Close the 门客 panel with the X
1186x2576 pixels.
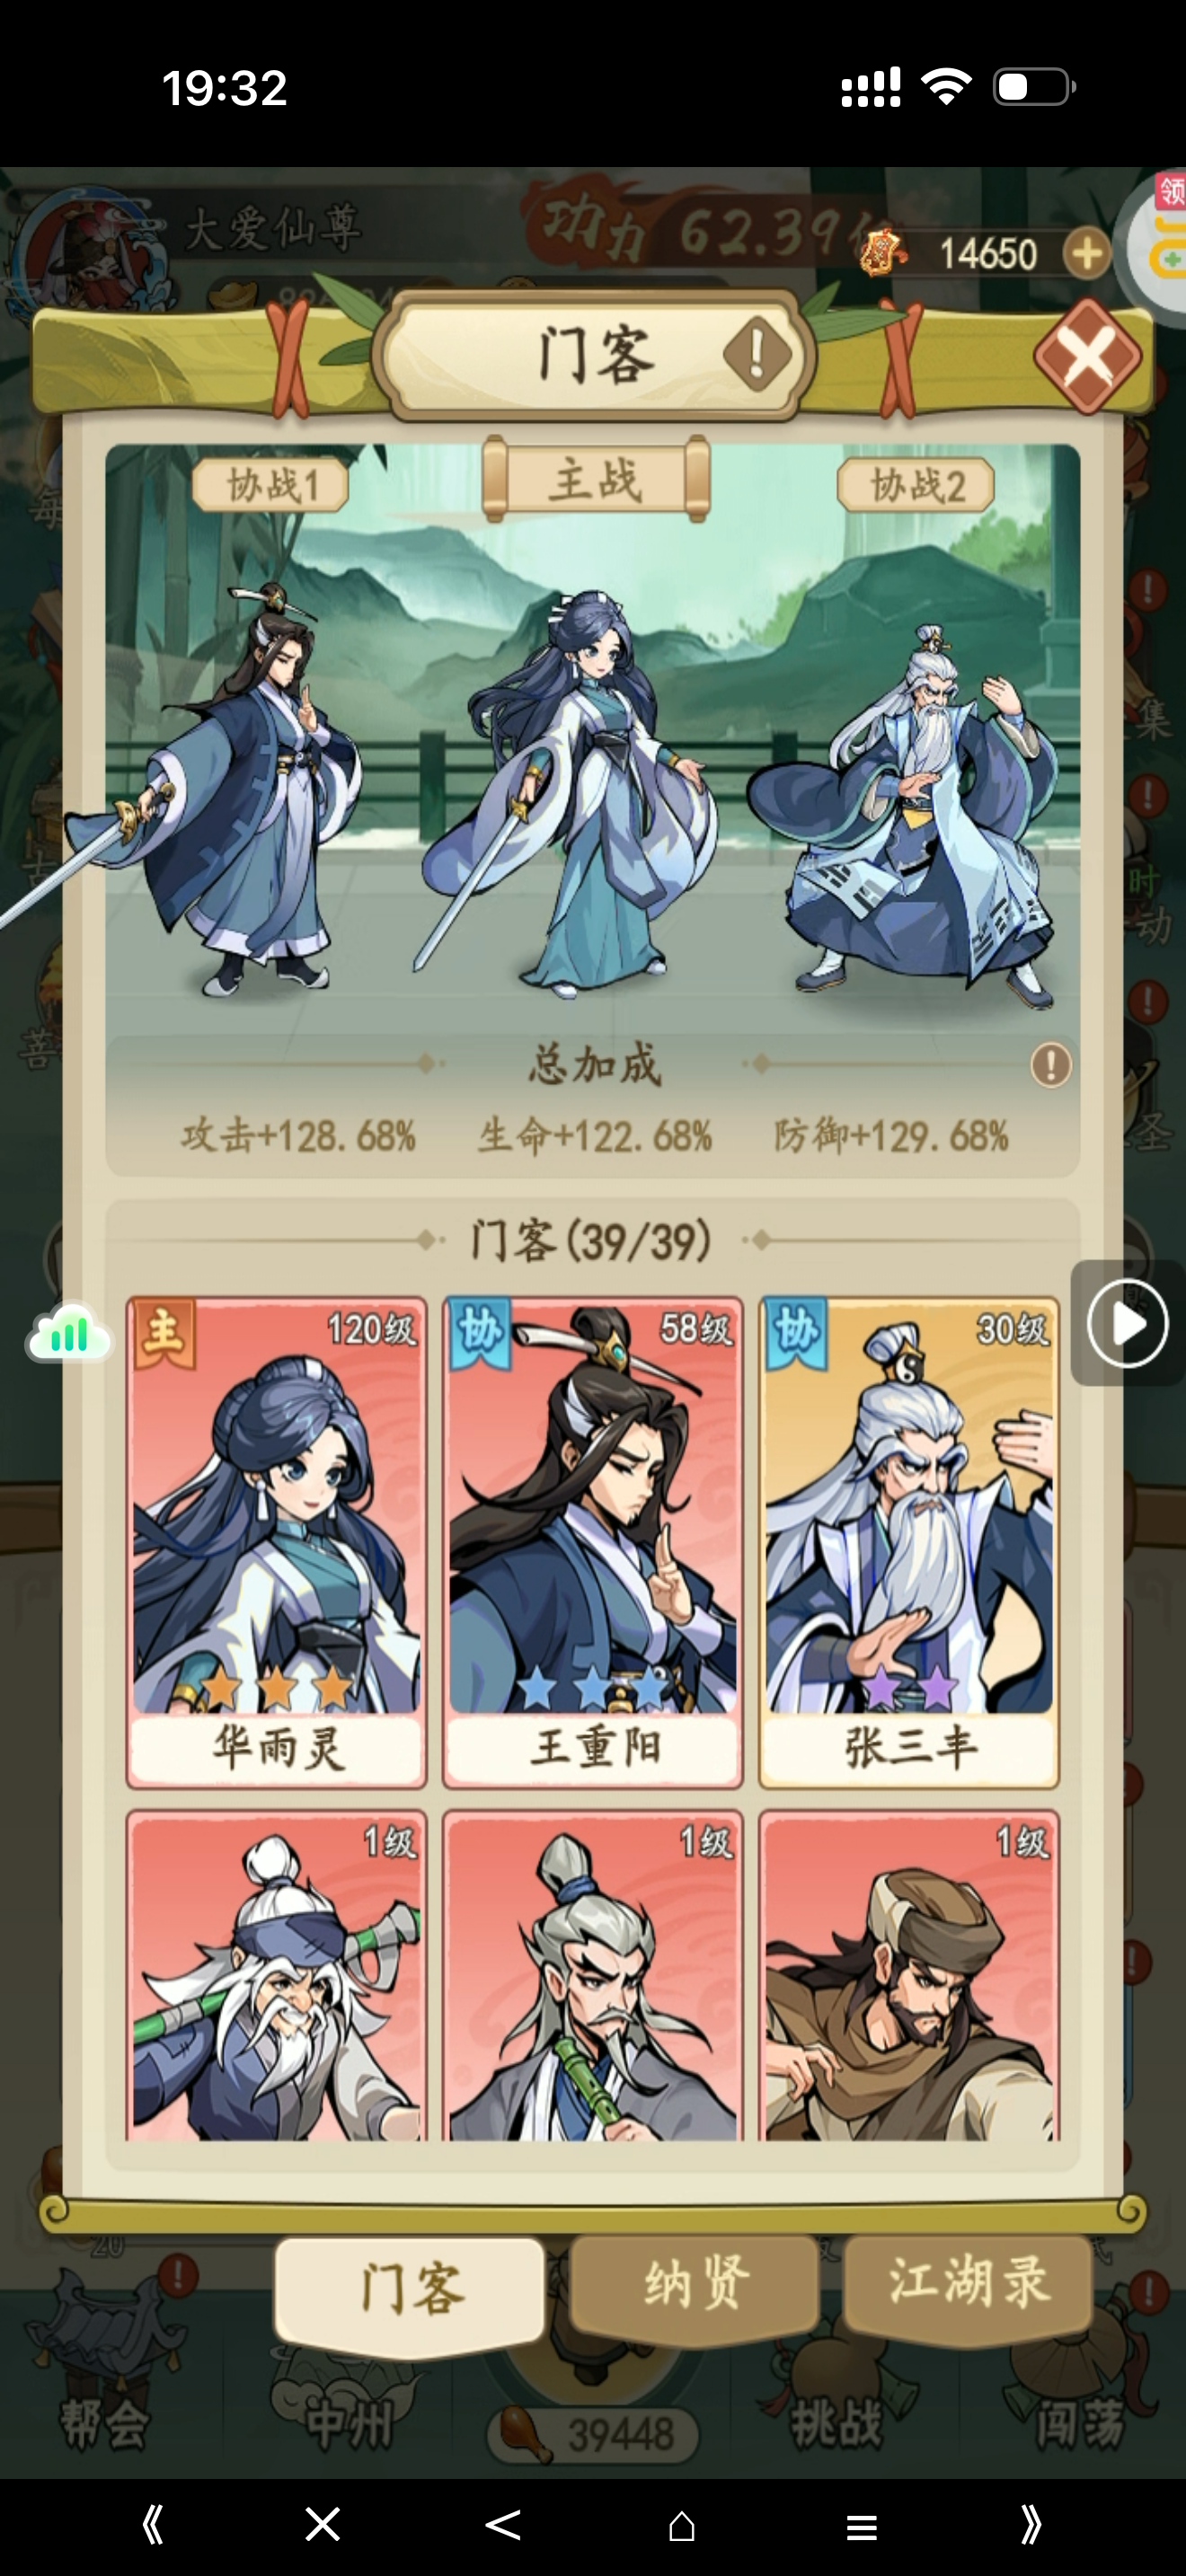[x=1088, y=354]
